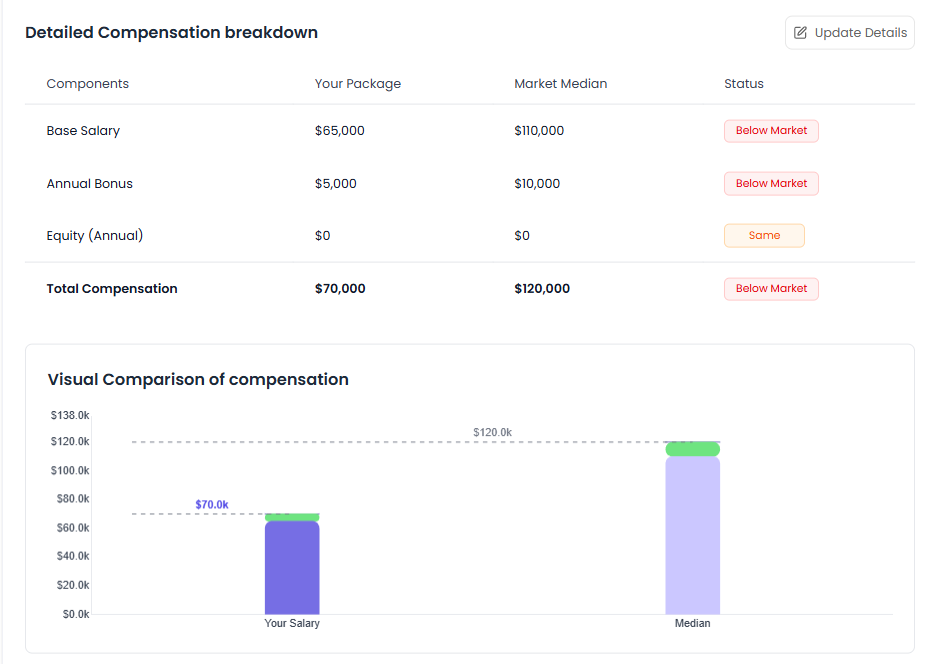Click the Median x-axis label

point(692,623)
